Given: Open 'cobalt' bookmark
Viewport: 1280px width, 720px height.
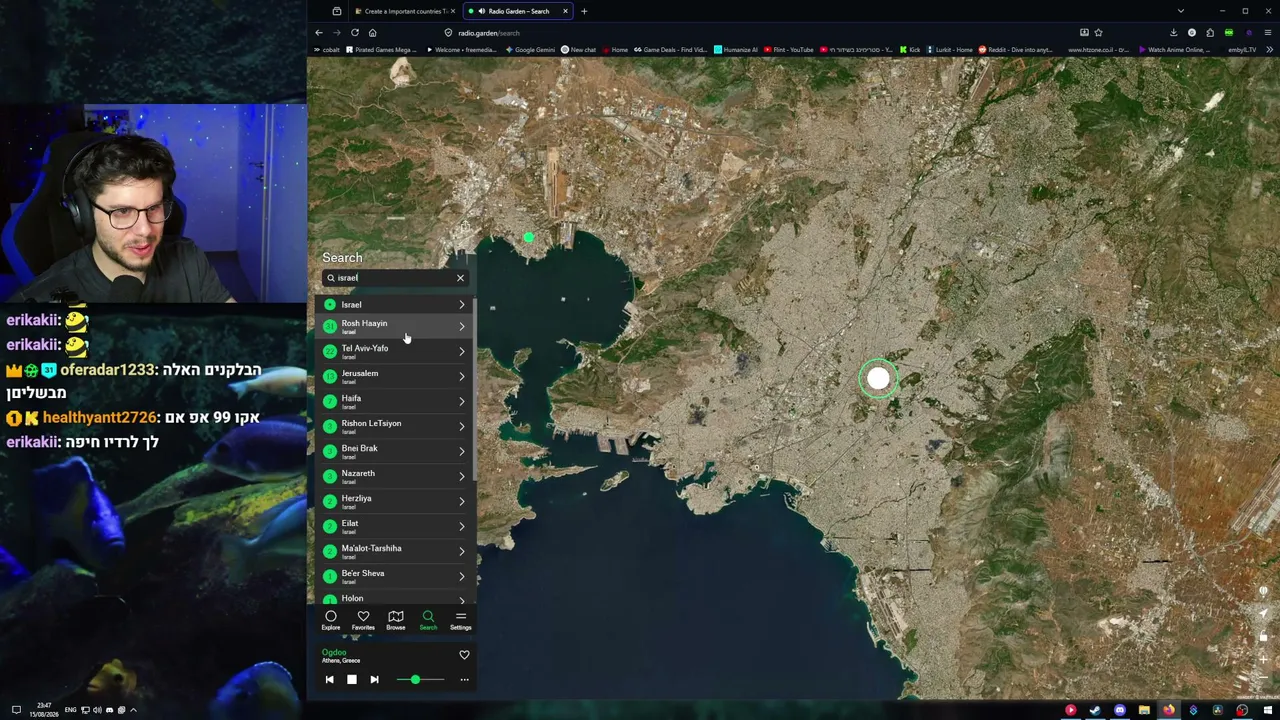Looking at the screenshot, I should [x=325, y=49].
